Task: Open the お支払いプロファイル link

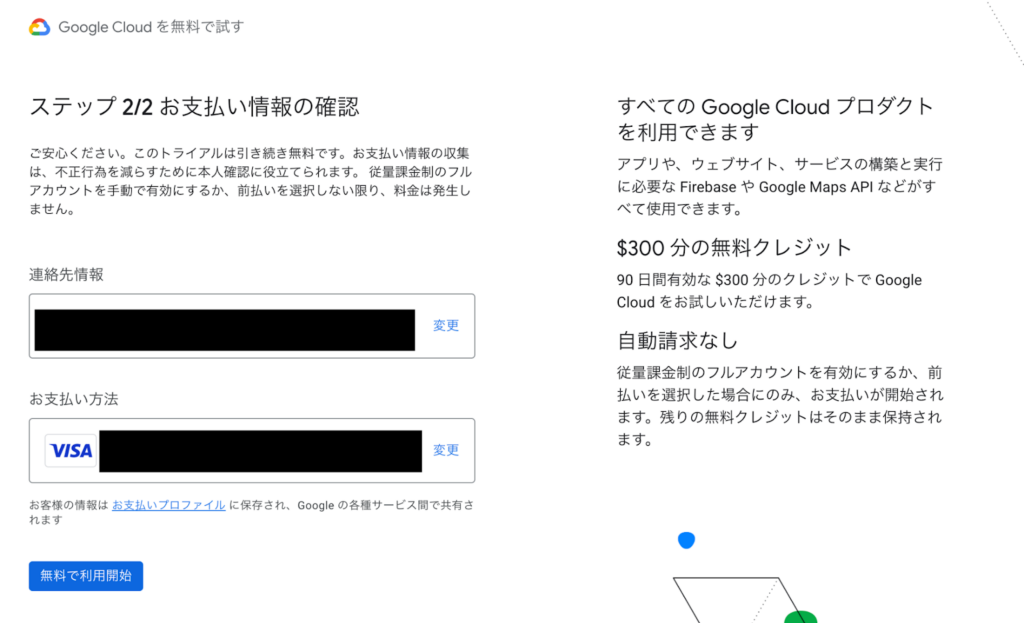Action: pos(168,506)
